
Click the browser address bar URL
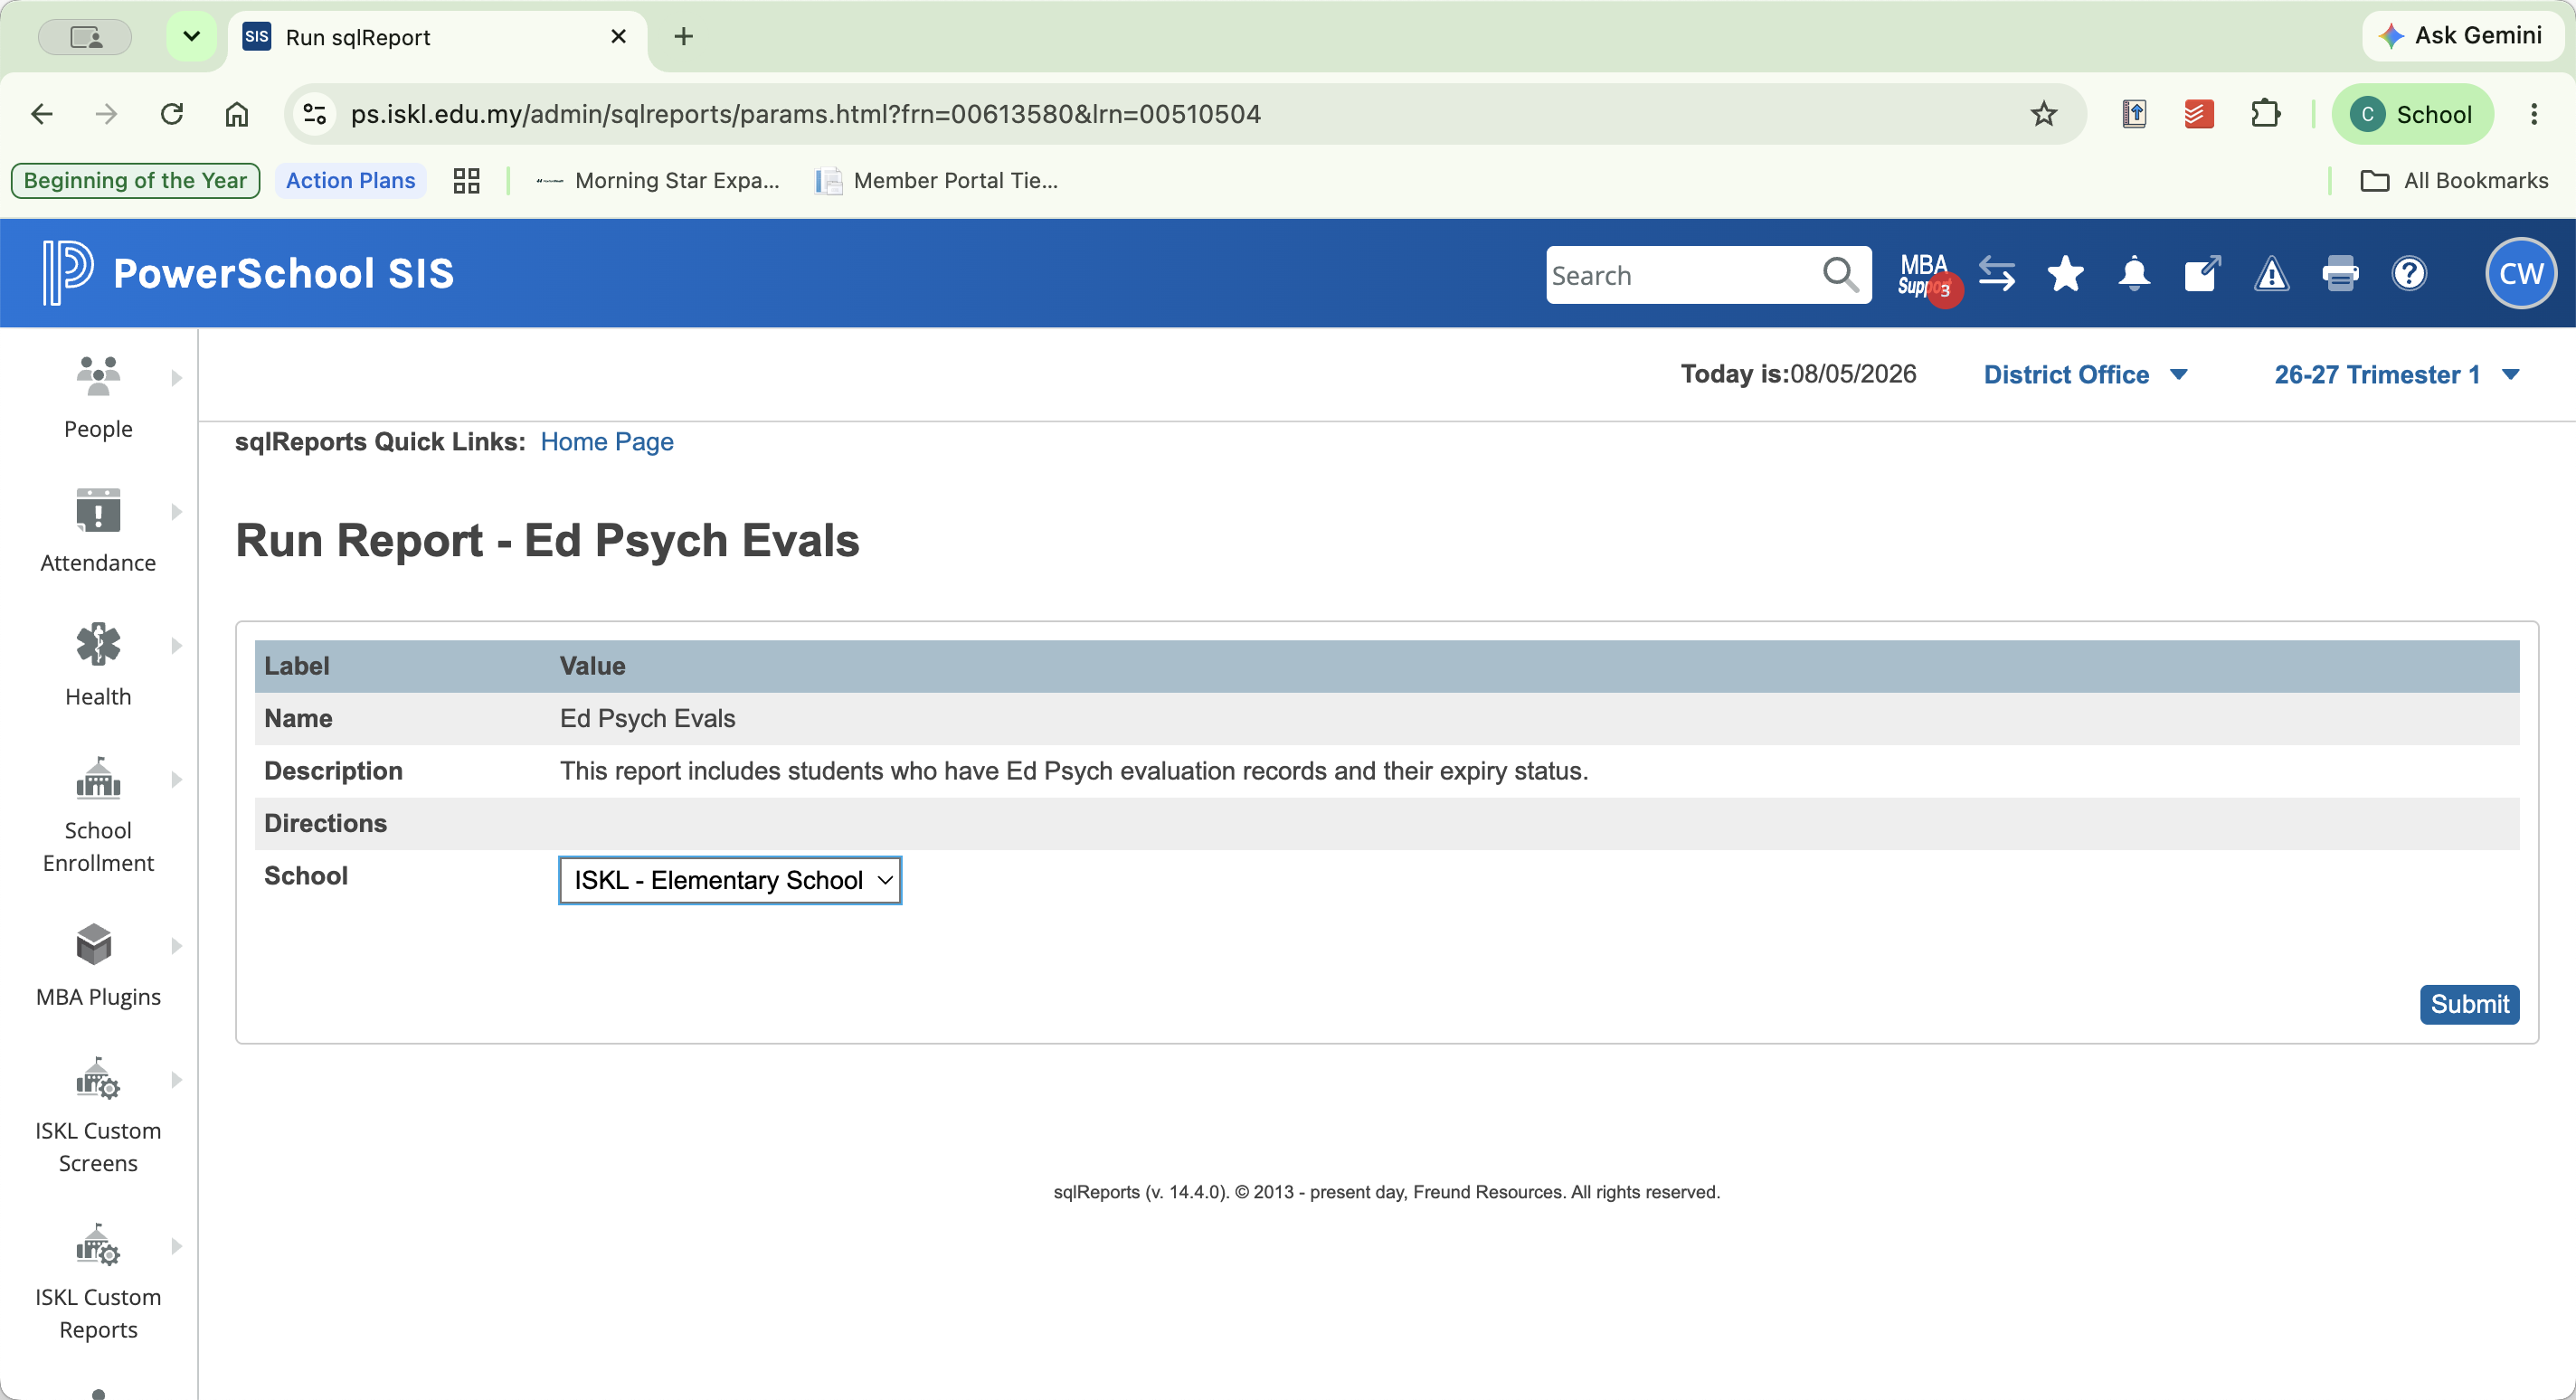[x=806, y=114]
